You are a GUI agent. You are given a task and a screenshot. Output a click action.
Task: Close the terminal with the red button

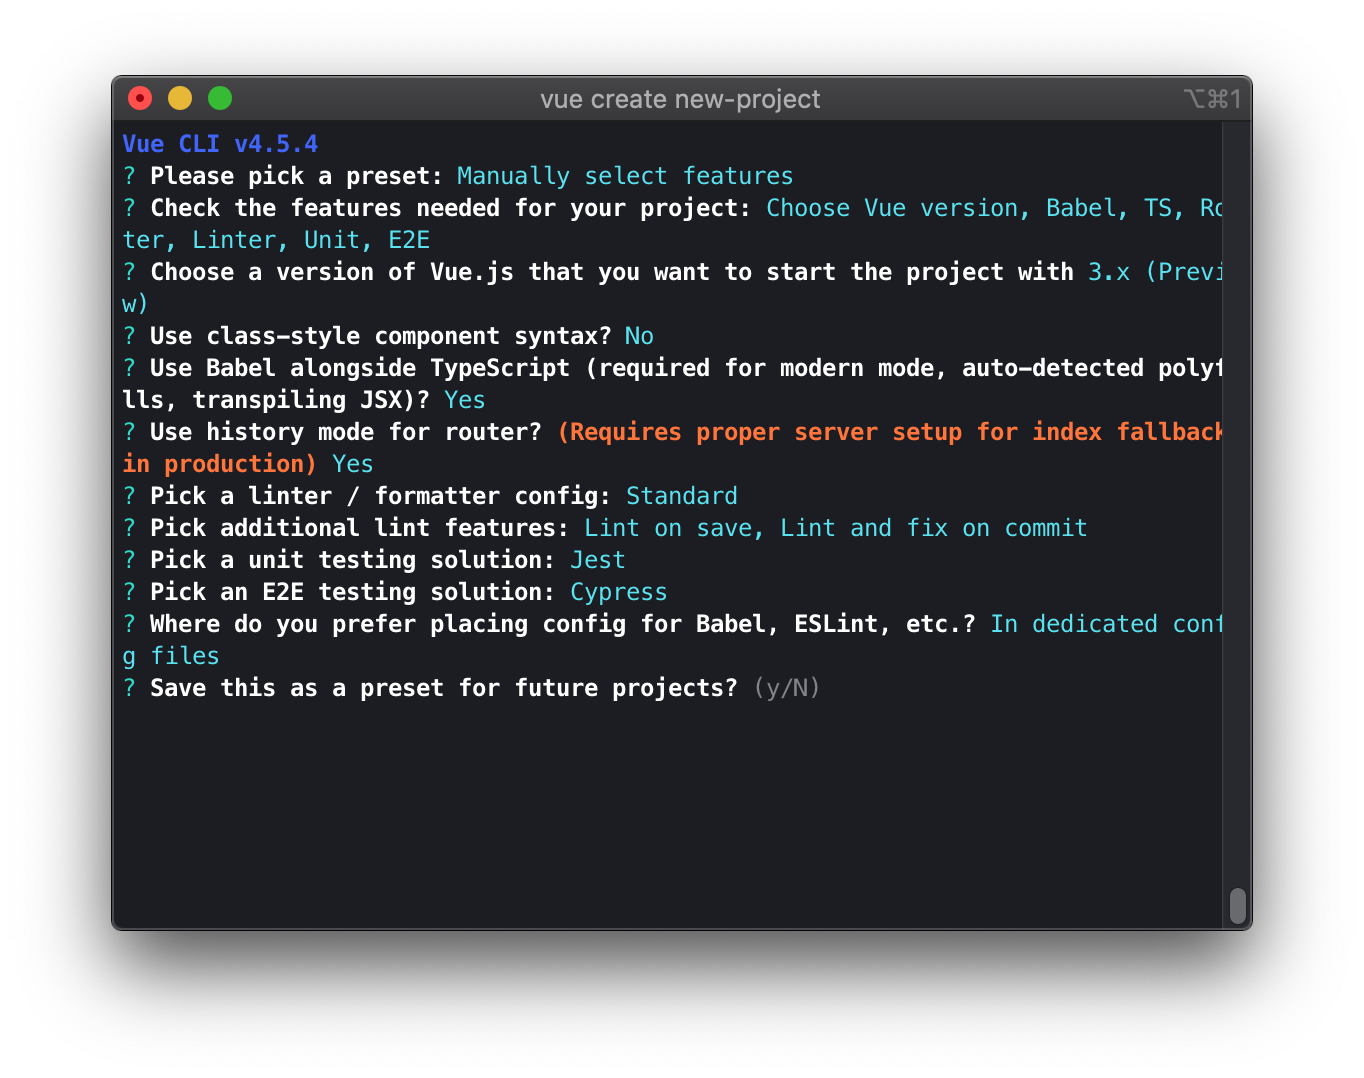click(140, 98)
